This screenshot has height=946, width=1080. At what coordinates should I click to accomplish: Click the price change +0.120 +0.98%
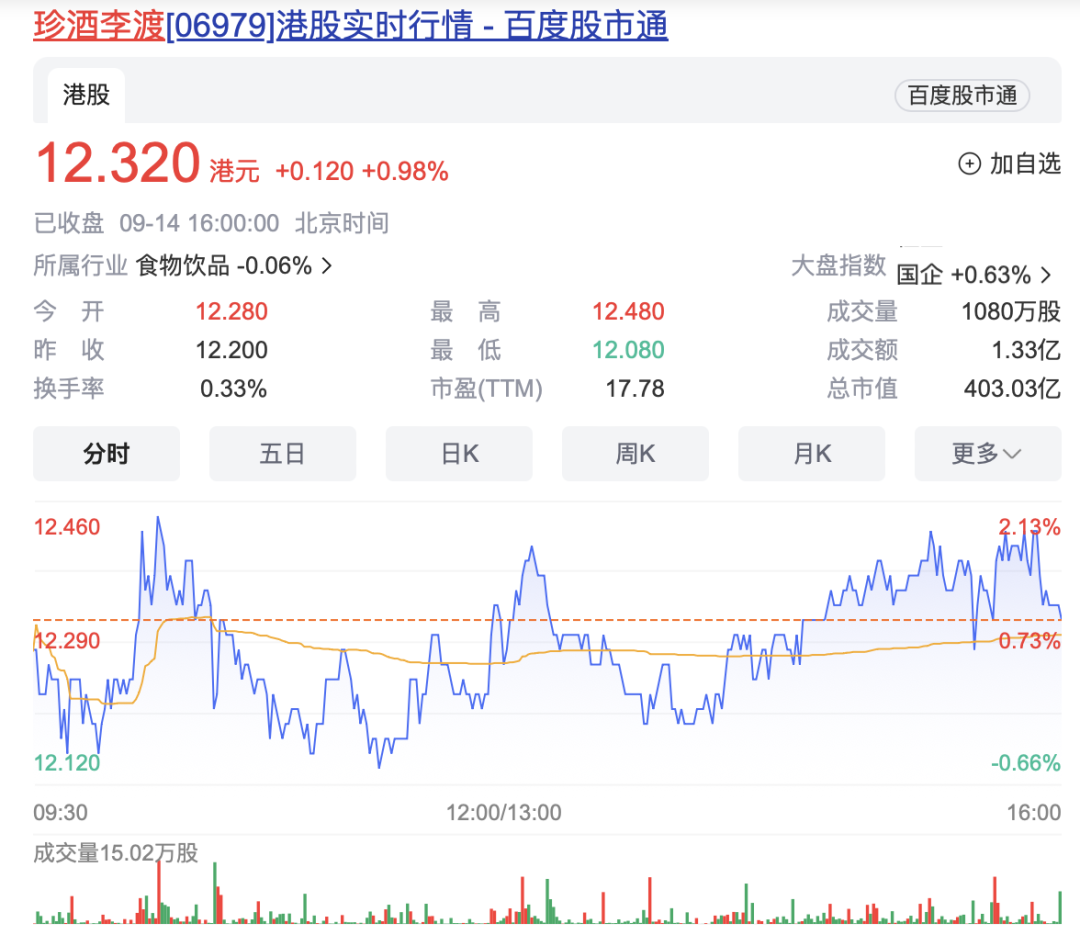click(x=362, y=171)
